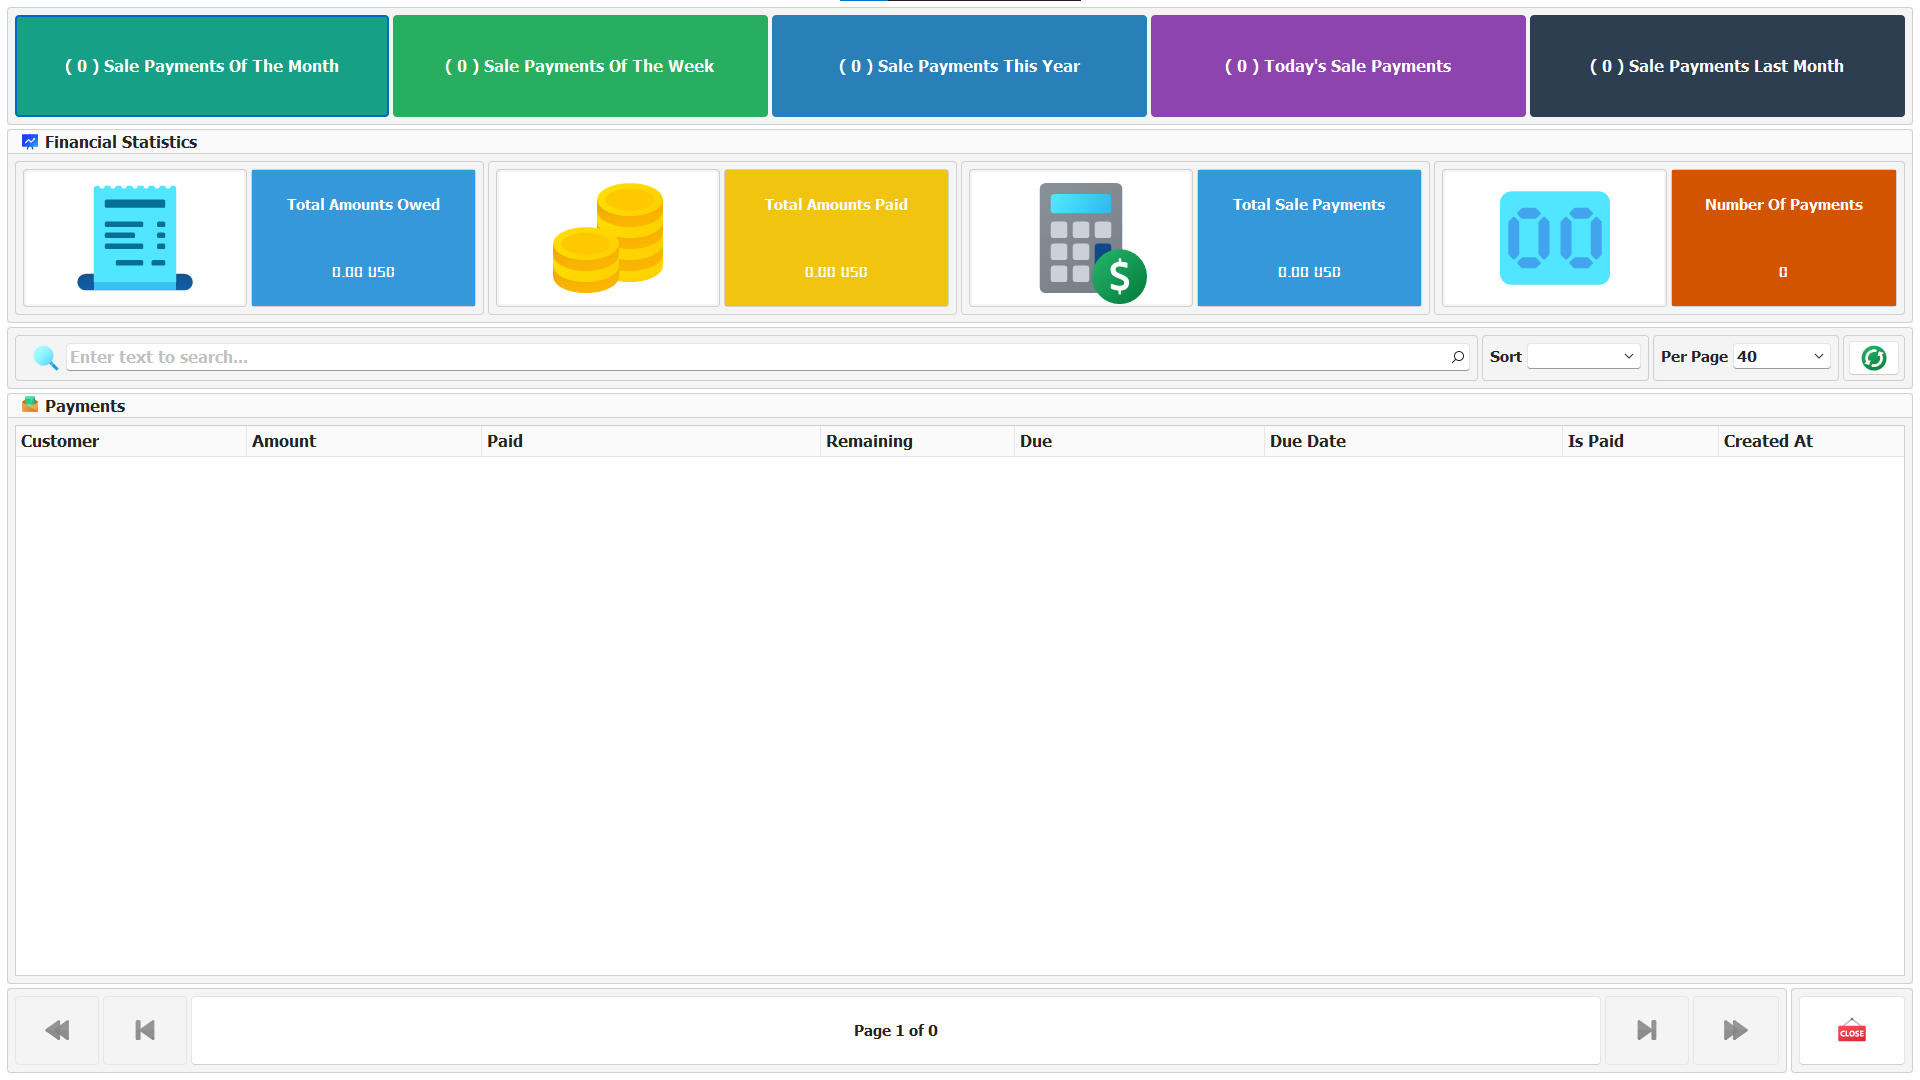Image resolution: width=1920 pixels, height=1080 pixels.
Task: Click the green refresh icon
Action: [x=1873, y=358]
